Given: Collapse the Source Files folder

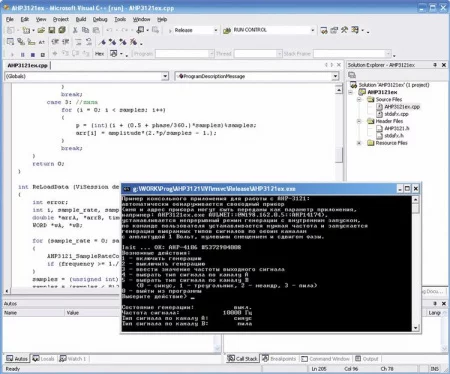Looking at the screenshot, I should (x=359, y=99).
